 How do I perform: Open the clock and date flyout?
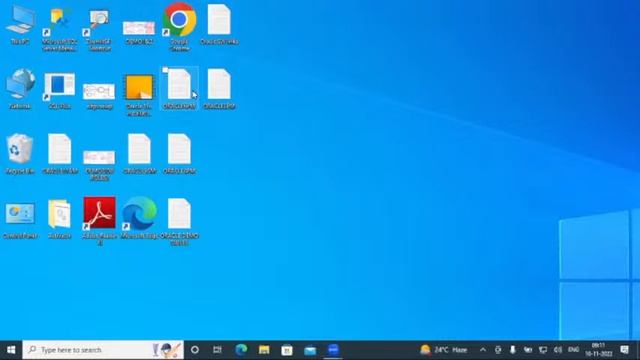pyautogui.click(x=599, y=350)
